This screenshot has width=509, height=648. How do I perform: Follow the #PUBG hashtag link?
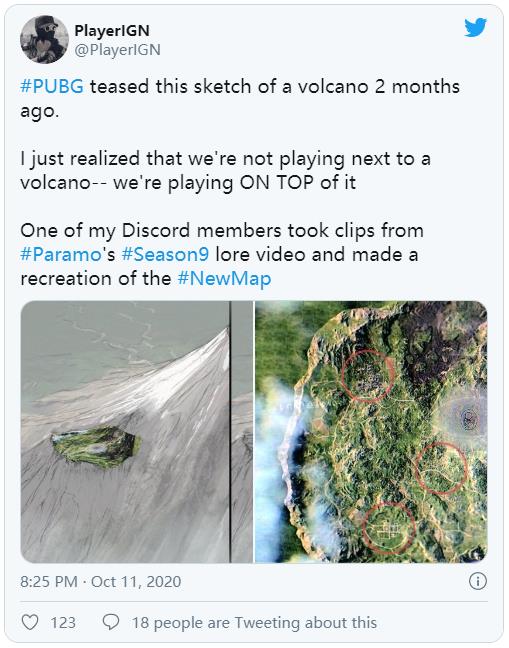coord(52,87)
